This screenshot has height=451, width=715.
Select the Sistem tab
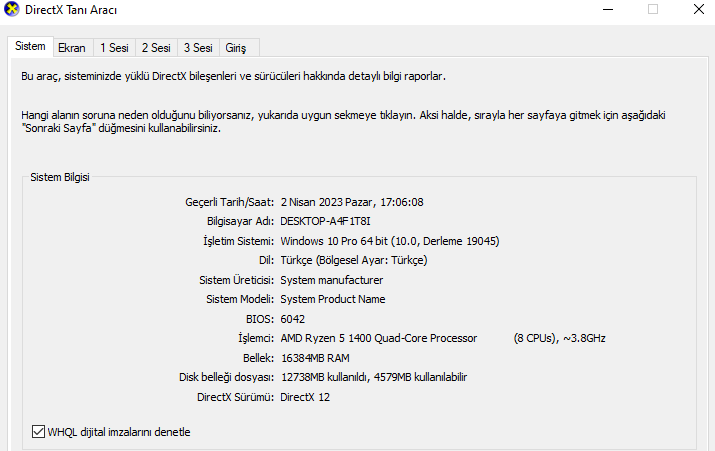click(30, 46)
